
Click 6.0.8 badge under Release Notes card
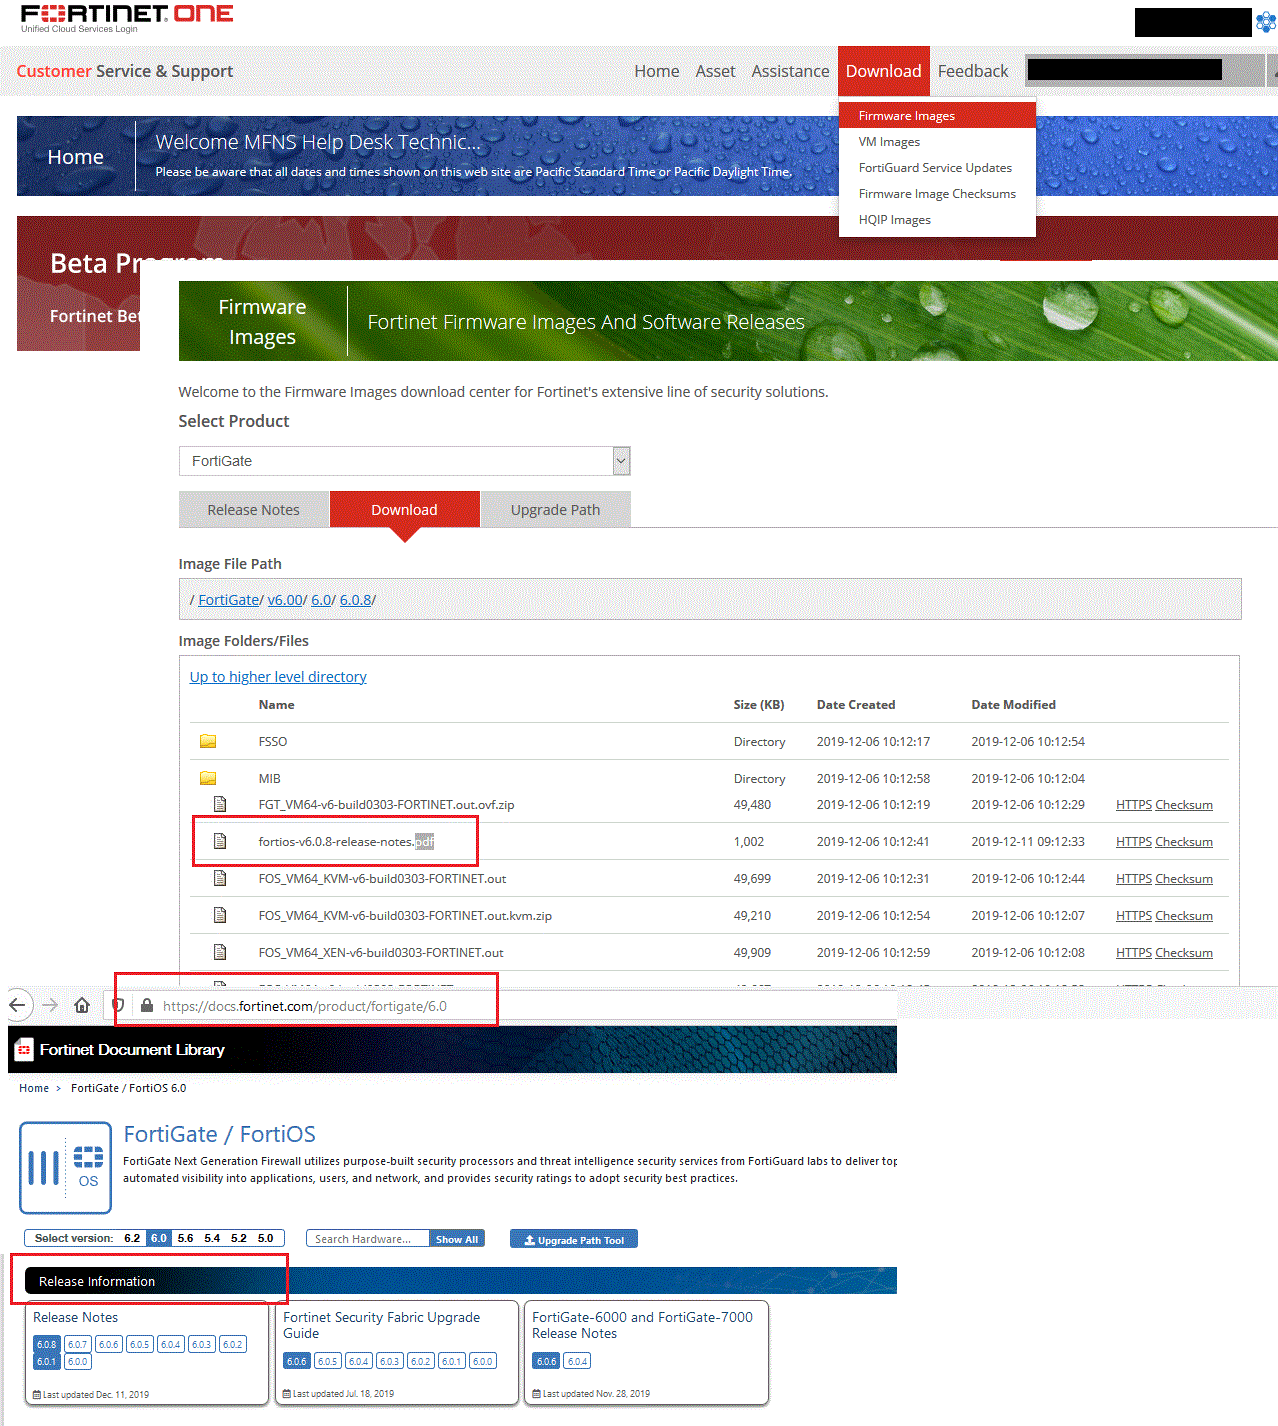[47, 1344]
